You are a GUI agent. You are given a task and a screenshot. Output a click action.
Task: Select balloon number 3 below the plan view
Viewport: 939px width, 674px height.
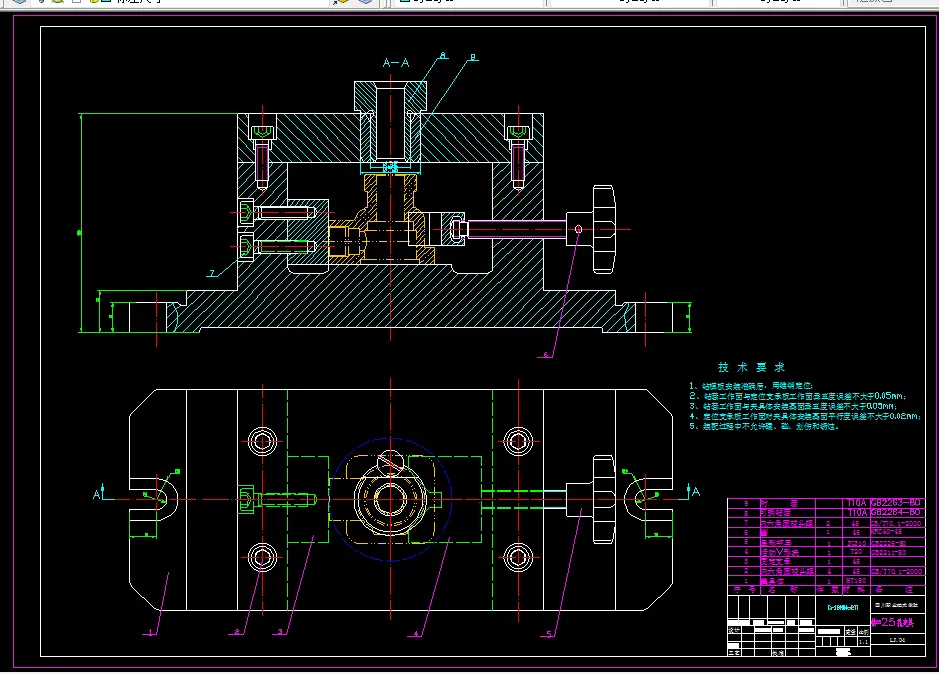click(280, 631)
